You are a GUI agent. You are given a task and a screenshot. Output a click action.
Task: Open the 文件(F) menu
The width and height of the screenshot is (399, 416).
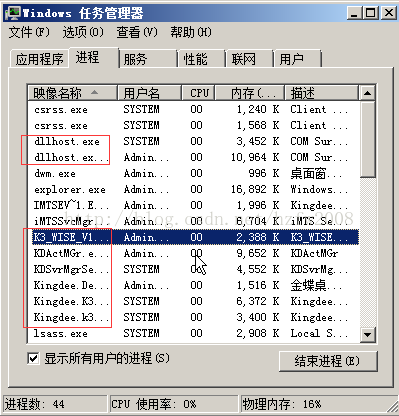[29, 32]
